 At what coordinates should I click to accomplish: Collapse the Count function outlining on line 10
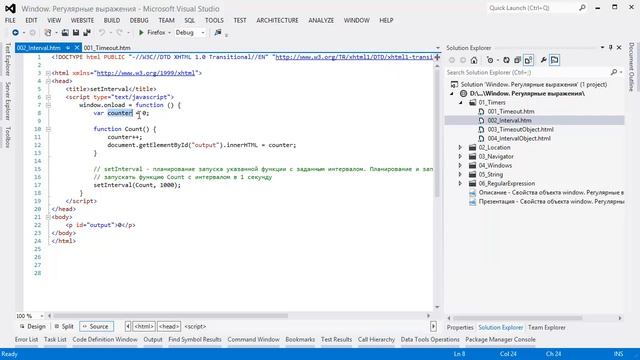[48, 129]
